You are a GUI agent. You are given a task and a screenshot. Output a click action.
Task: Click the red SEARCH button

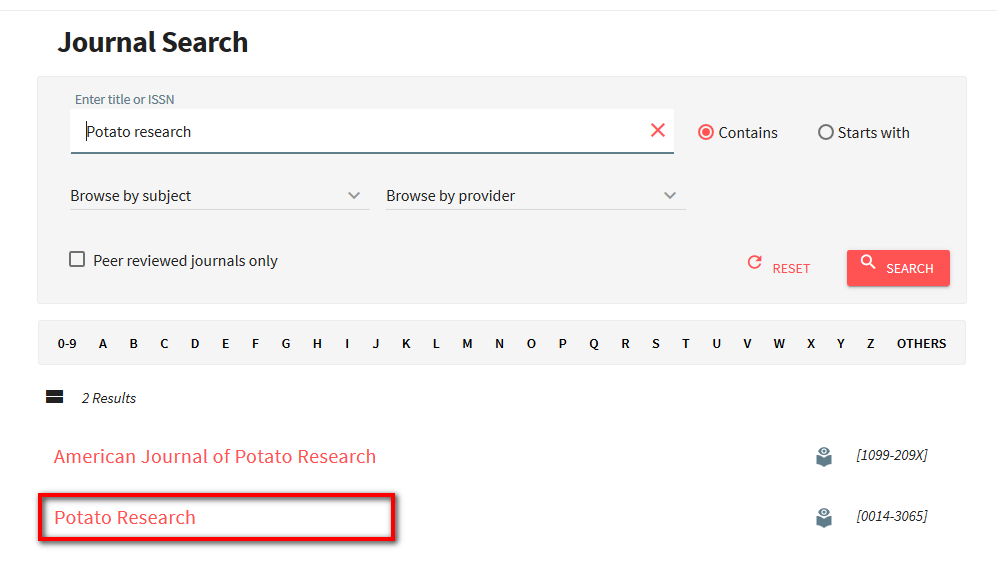tap(898, 268)
